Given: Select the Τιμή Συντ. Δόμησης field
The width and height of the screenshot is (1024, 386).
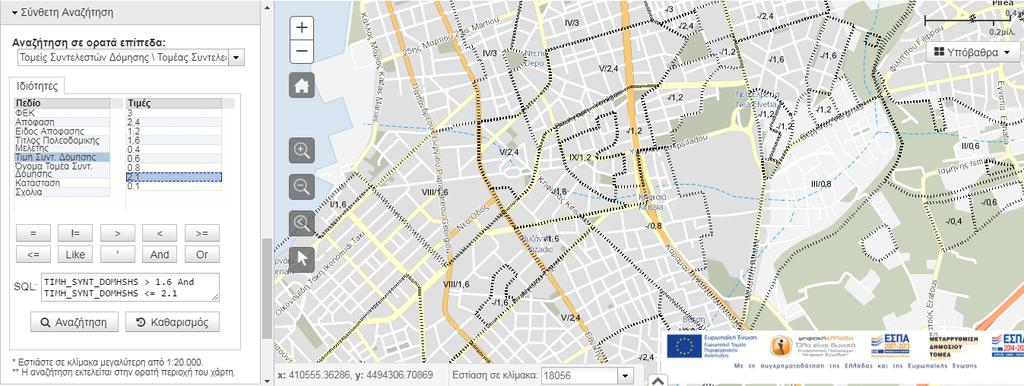Looking at the screenshot, I should (x=62, y=157).
